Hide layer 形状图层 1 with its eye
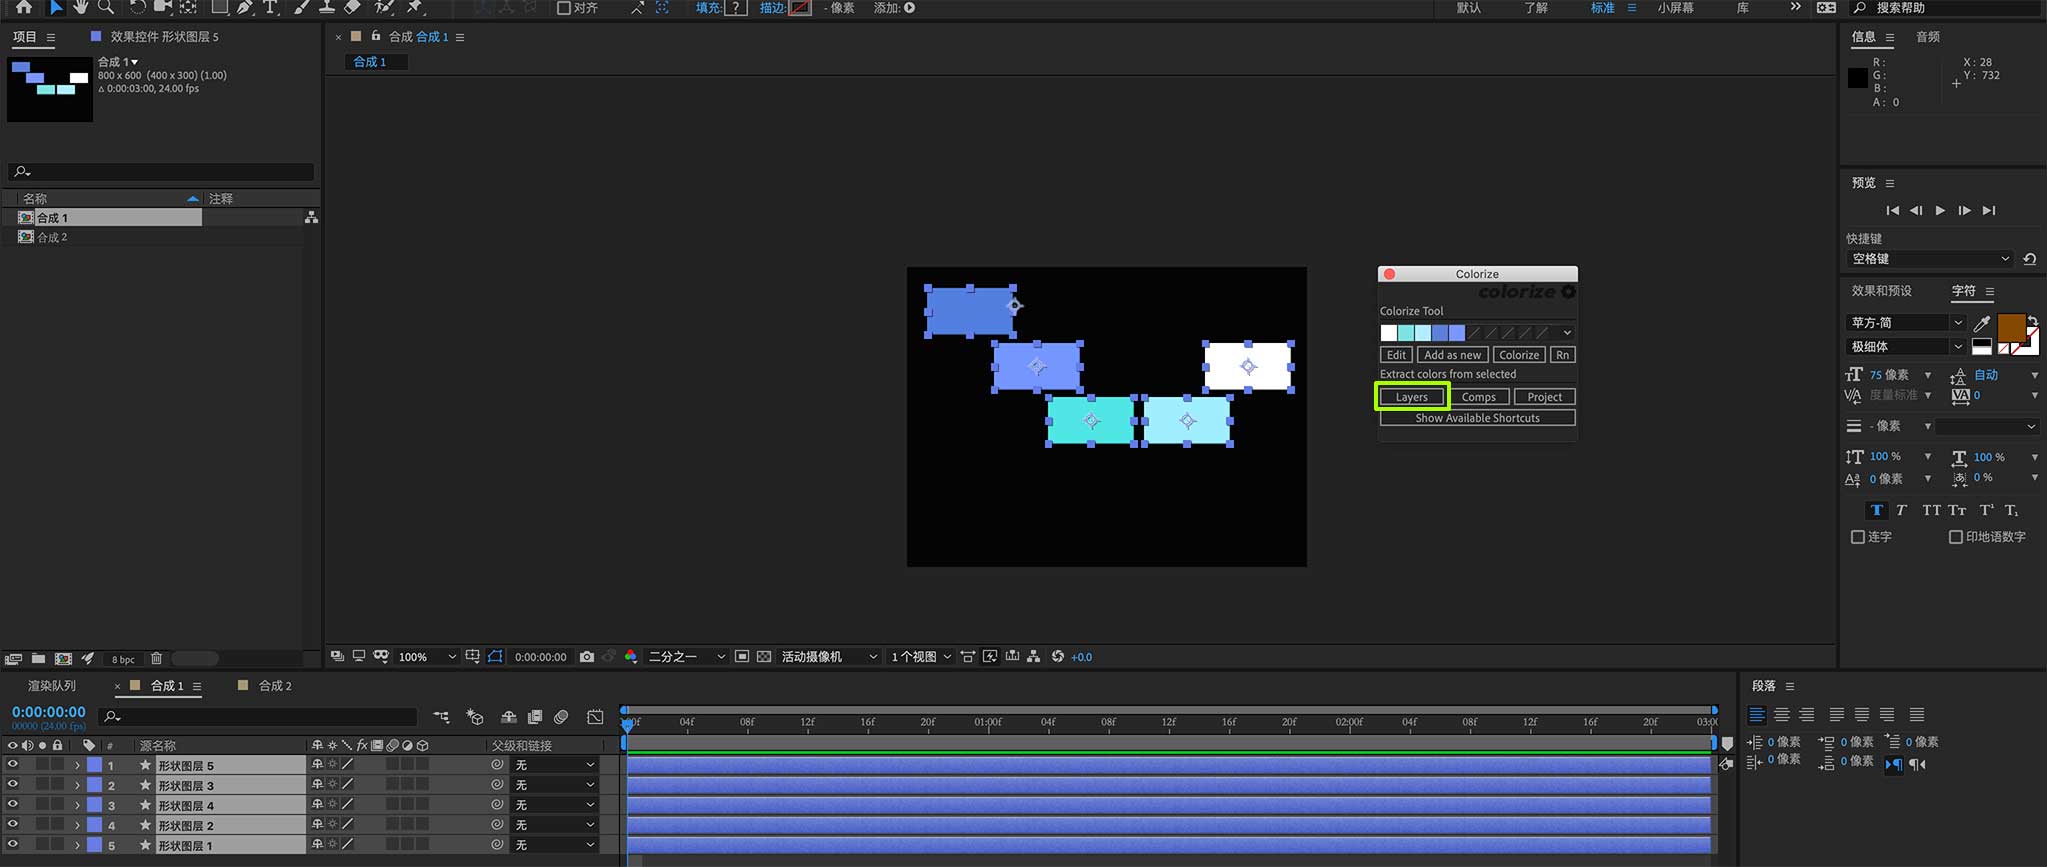 [x=13, y=845]
